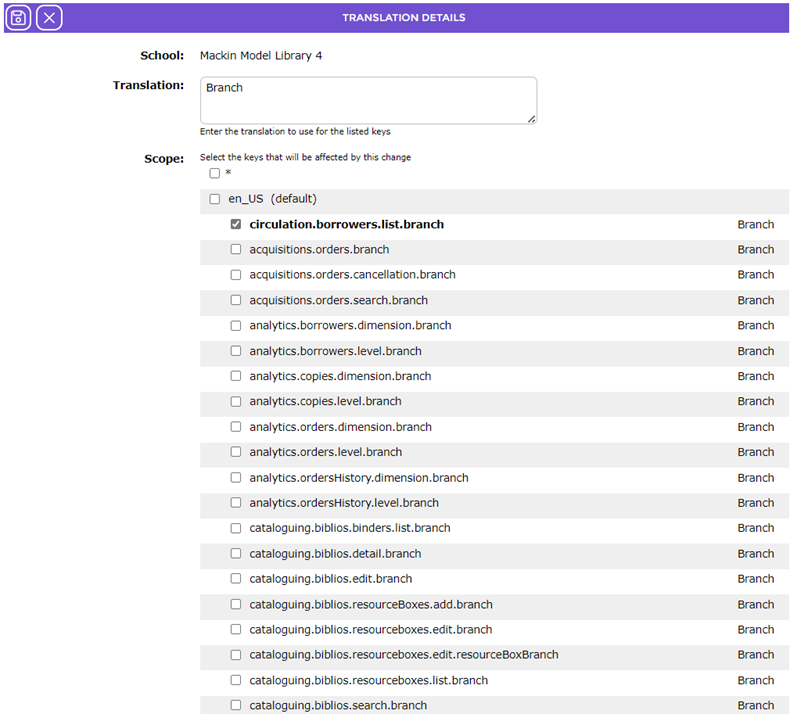
Task: Click the analytics.ordersHistory.dimension.branch key text
Action: pyautogui.click(x=359, y=478)
